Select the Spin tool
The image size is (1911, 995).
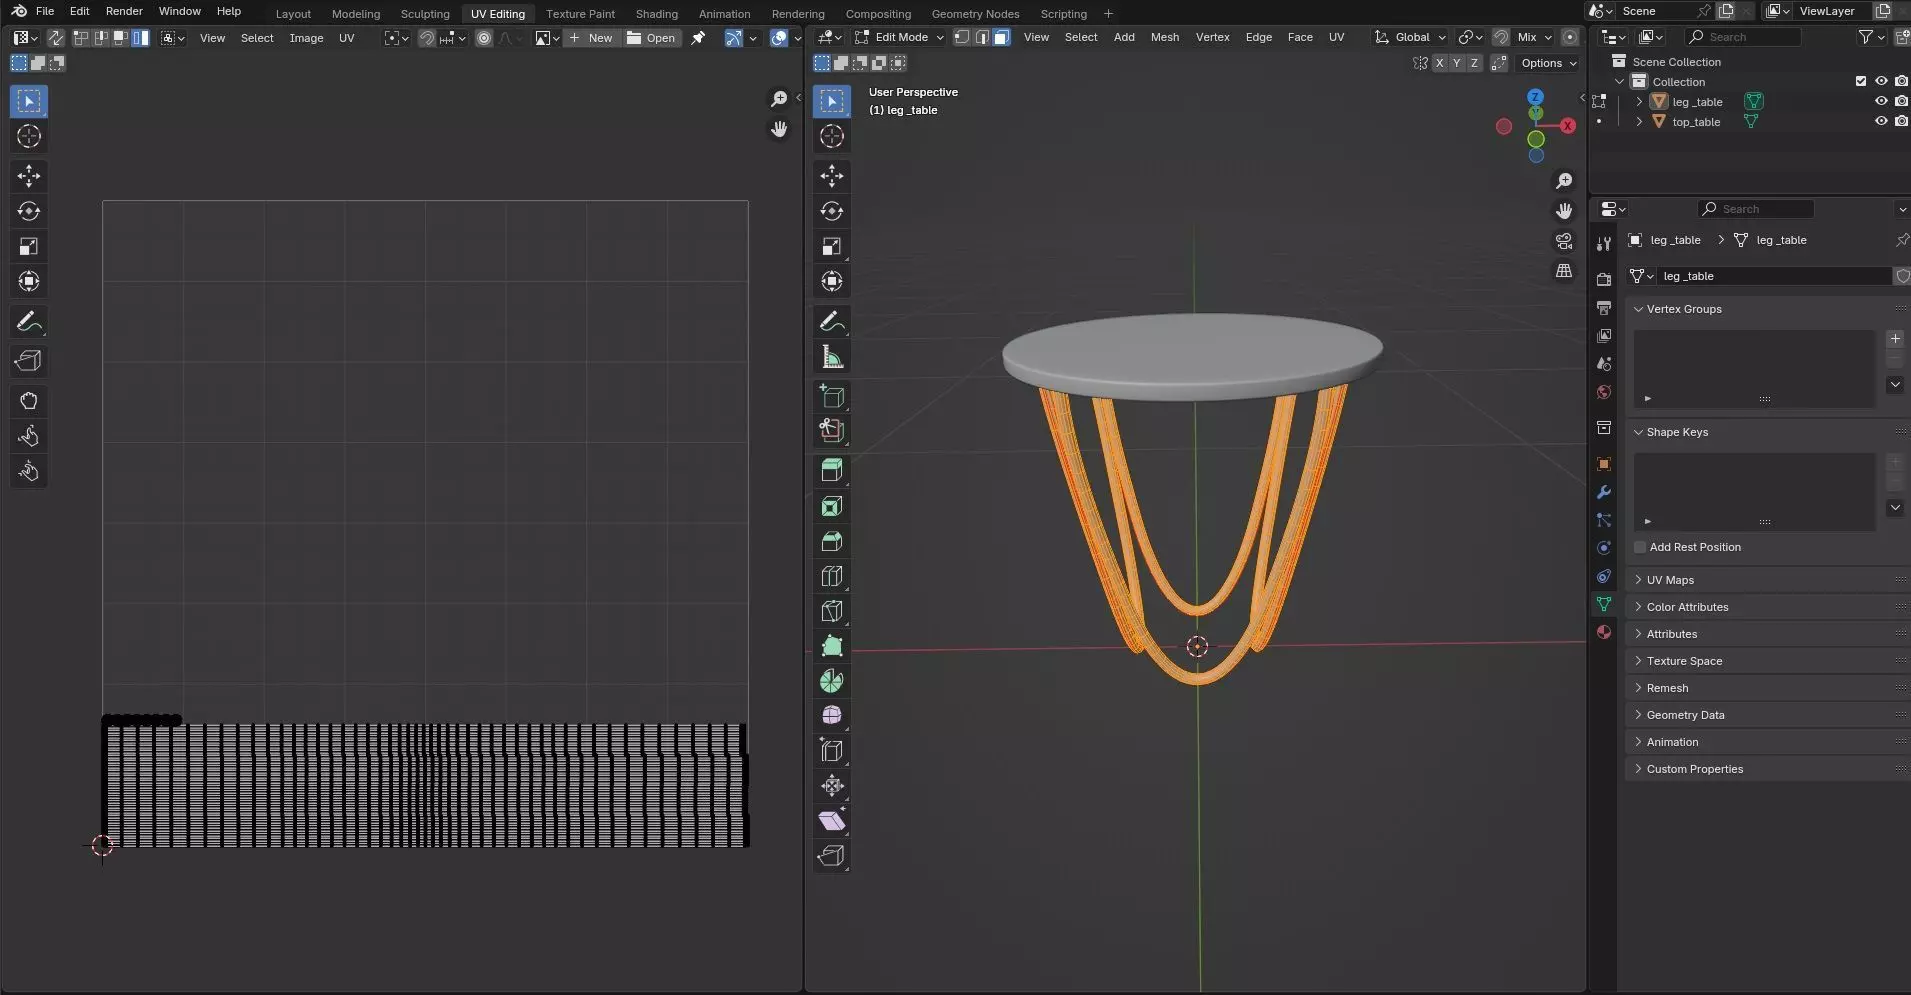coord(832,681)
